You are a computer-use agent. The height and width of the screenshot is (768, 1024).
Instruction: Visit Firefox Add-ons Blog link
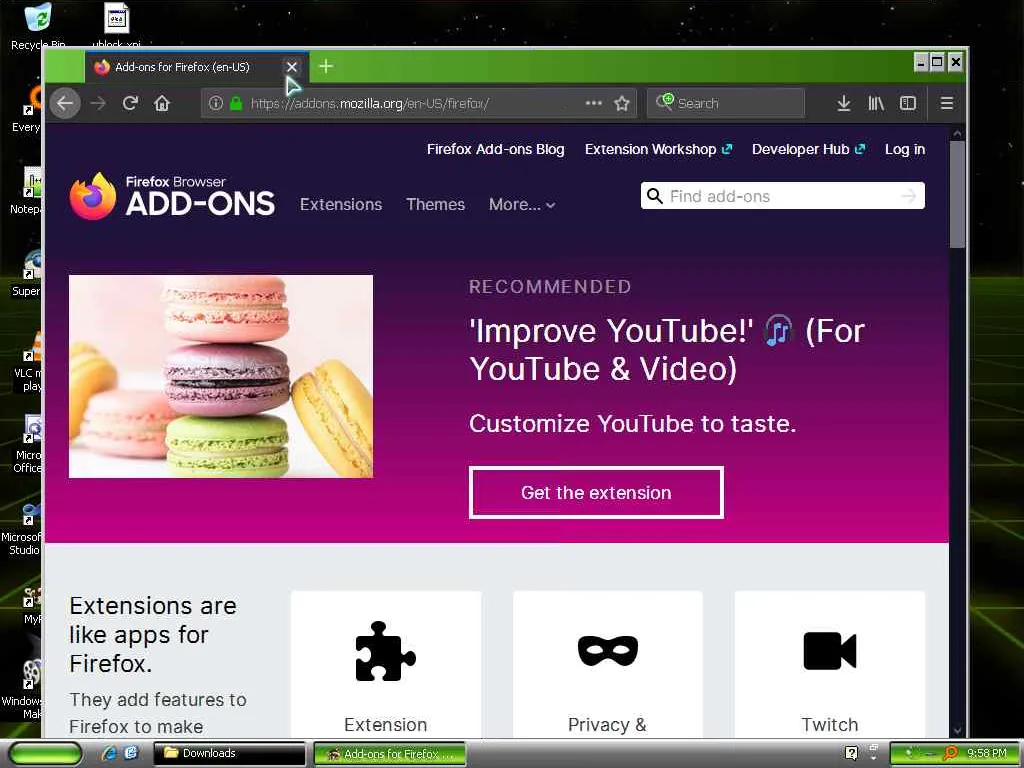pos(496,149)
